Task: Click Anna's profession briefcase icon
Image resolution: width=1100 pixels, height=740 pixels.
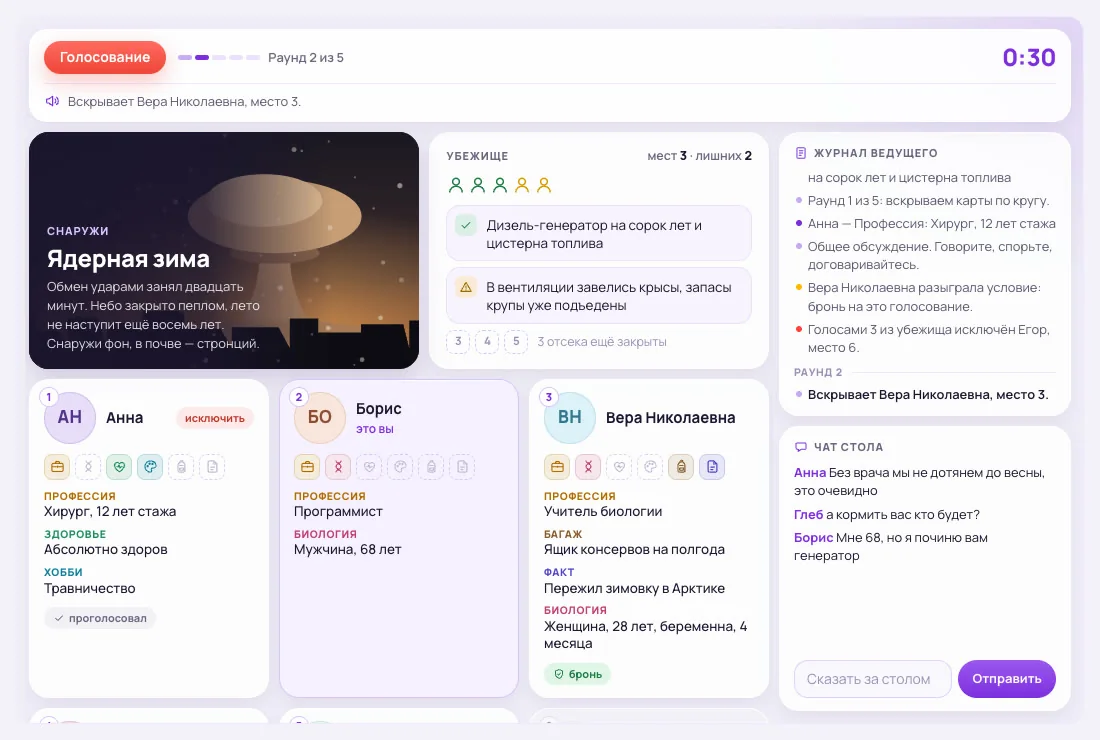Action: 57,466
